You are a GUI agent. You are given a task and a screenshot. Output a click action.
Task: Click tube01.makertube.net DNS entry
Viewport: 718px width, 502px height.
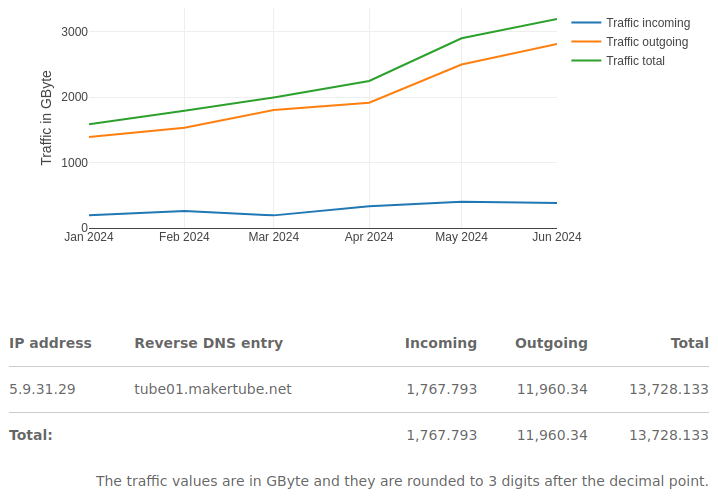pos(213,389)
